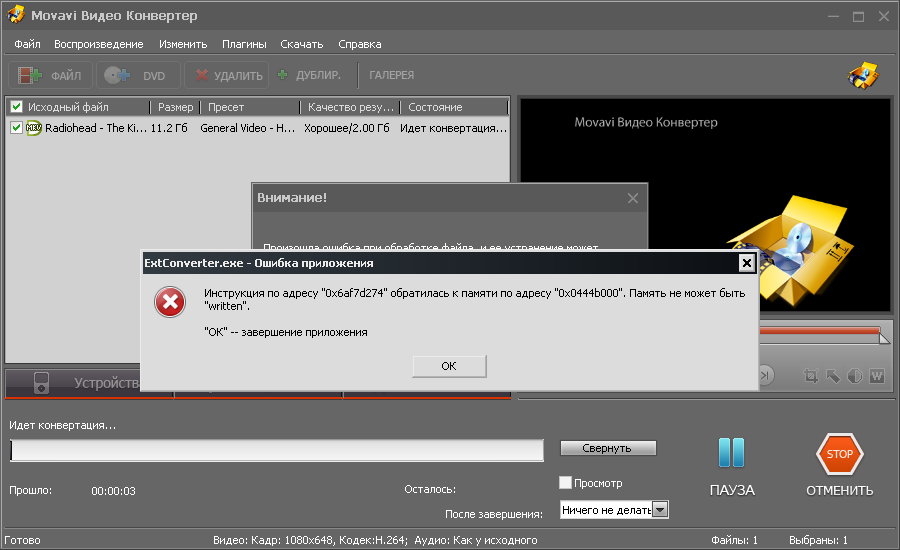Click the red STOP Отменить icon
The image size is (900, 550).
coord(839,455)
